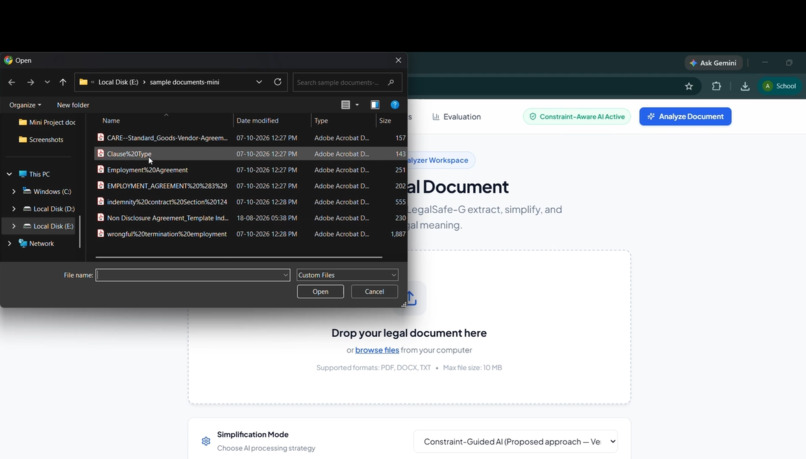Viewport: 806px width, 459px height.
Task: Select Local Disk (D:) in navigation pane
Action: [49, 209]
